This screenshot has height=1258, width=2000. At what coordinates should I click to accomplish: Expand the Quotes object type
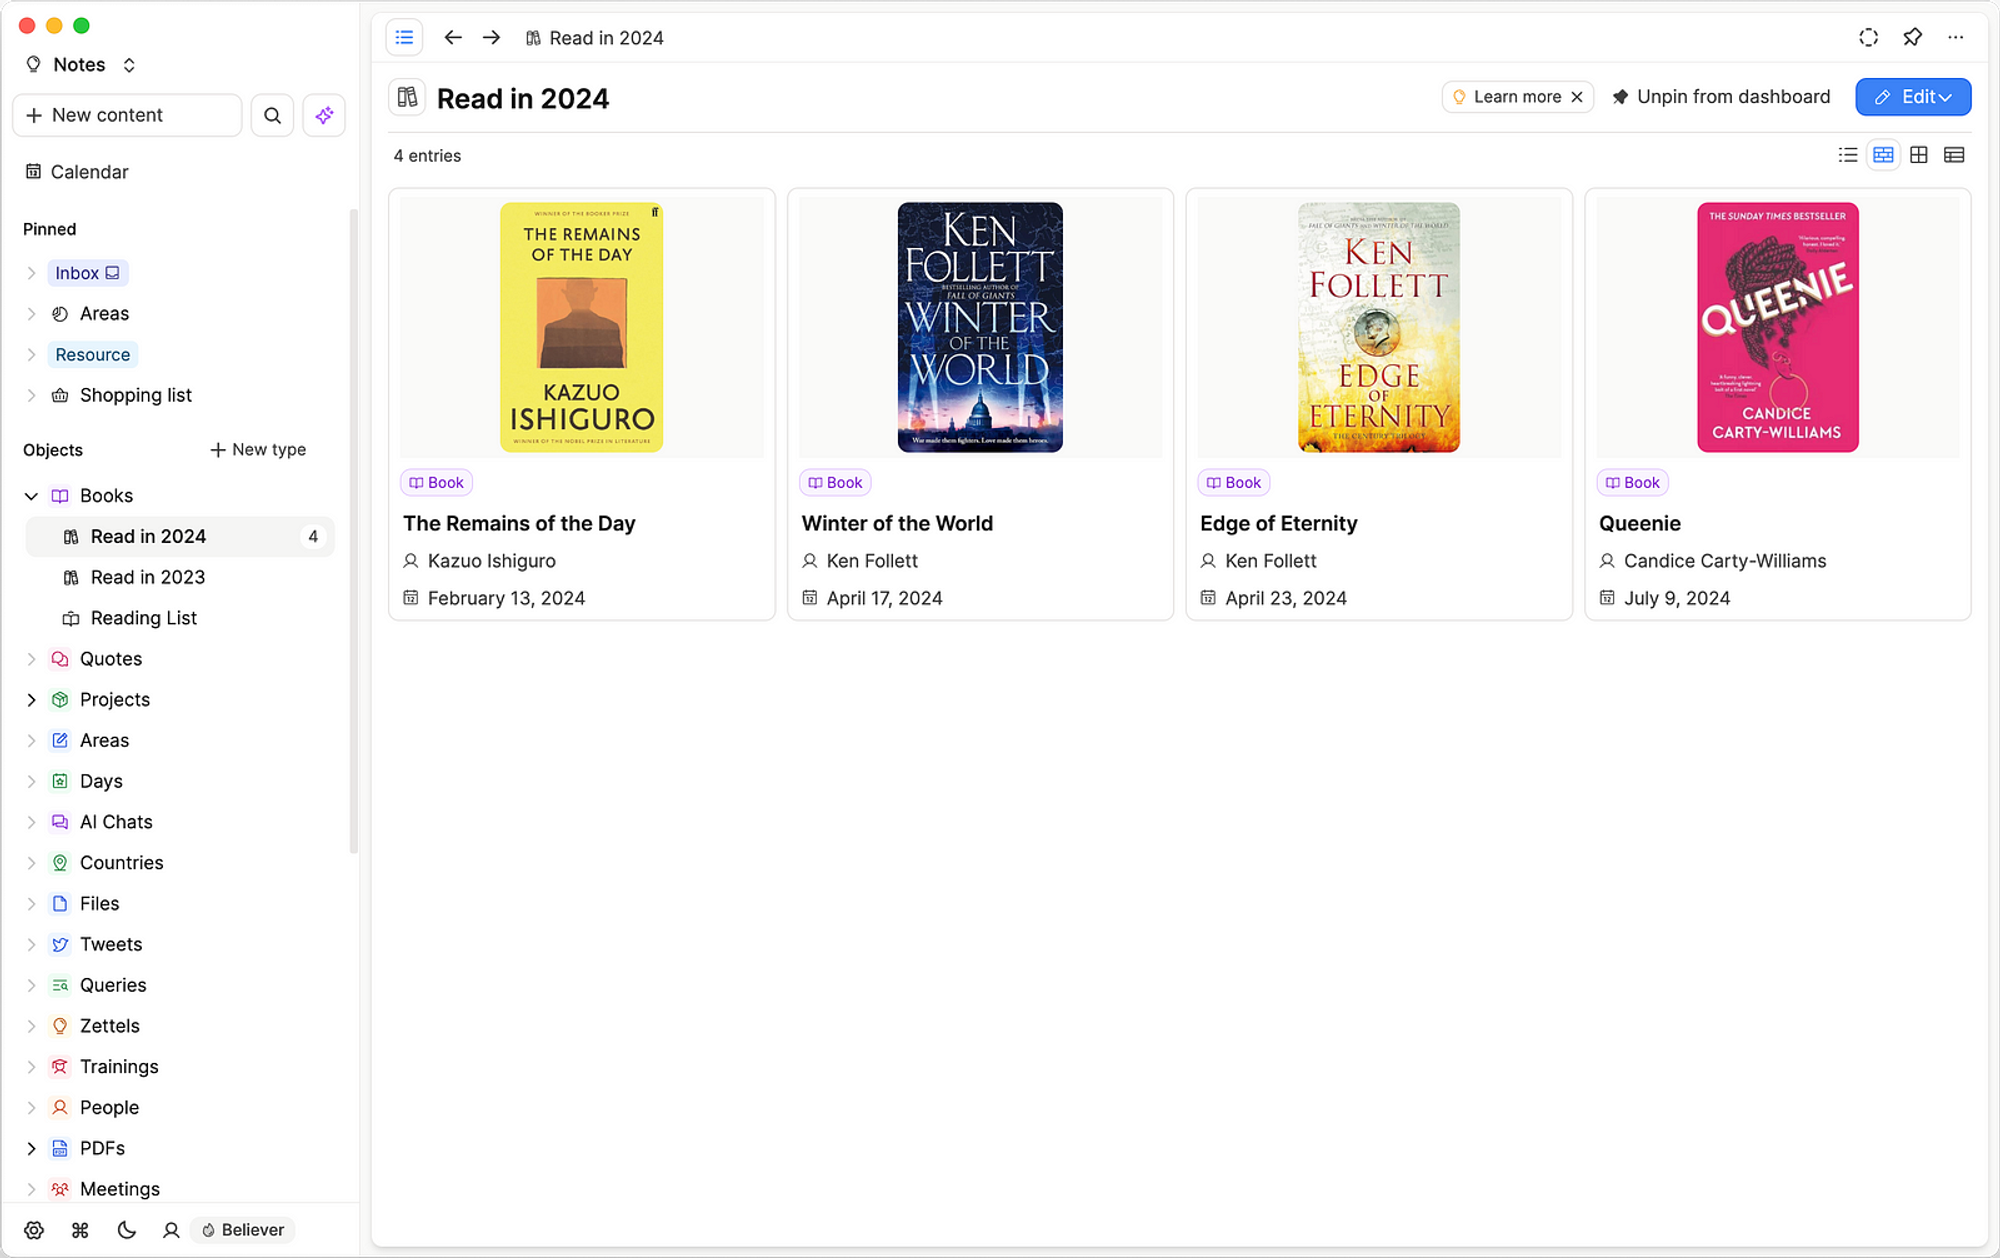tap(31, 659)
